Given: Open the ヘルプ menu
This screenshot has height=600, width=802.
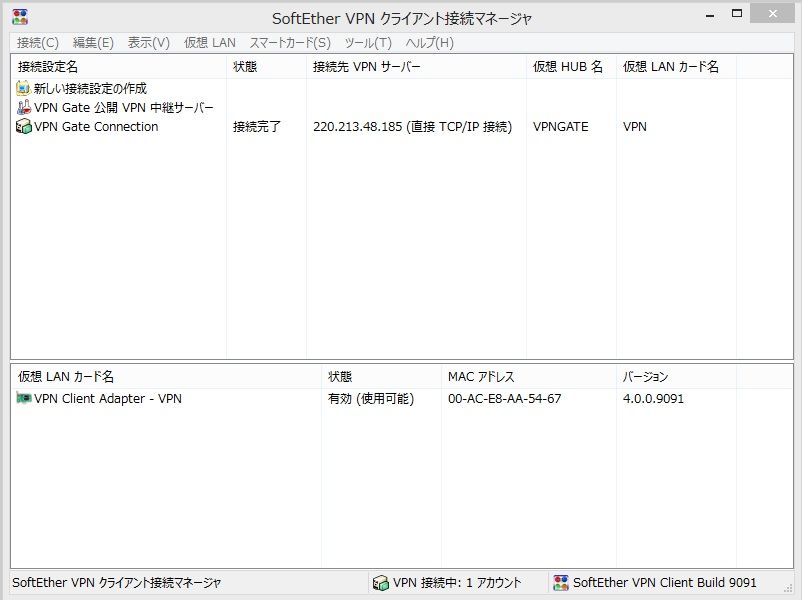Looking at the screenshot, I should pos(427,42).
